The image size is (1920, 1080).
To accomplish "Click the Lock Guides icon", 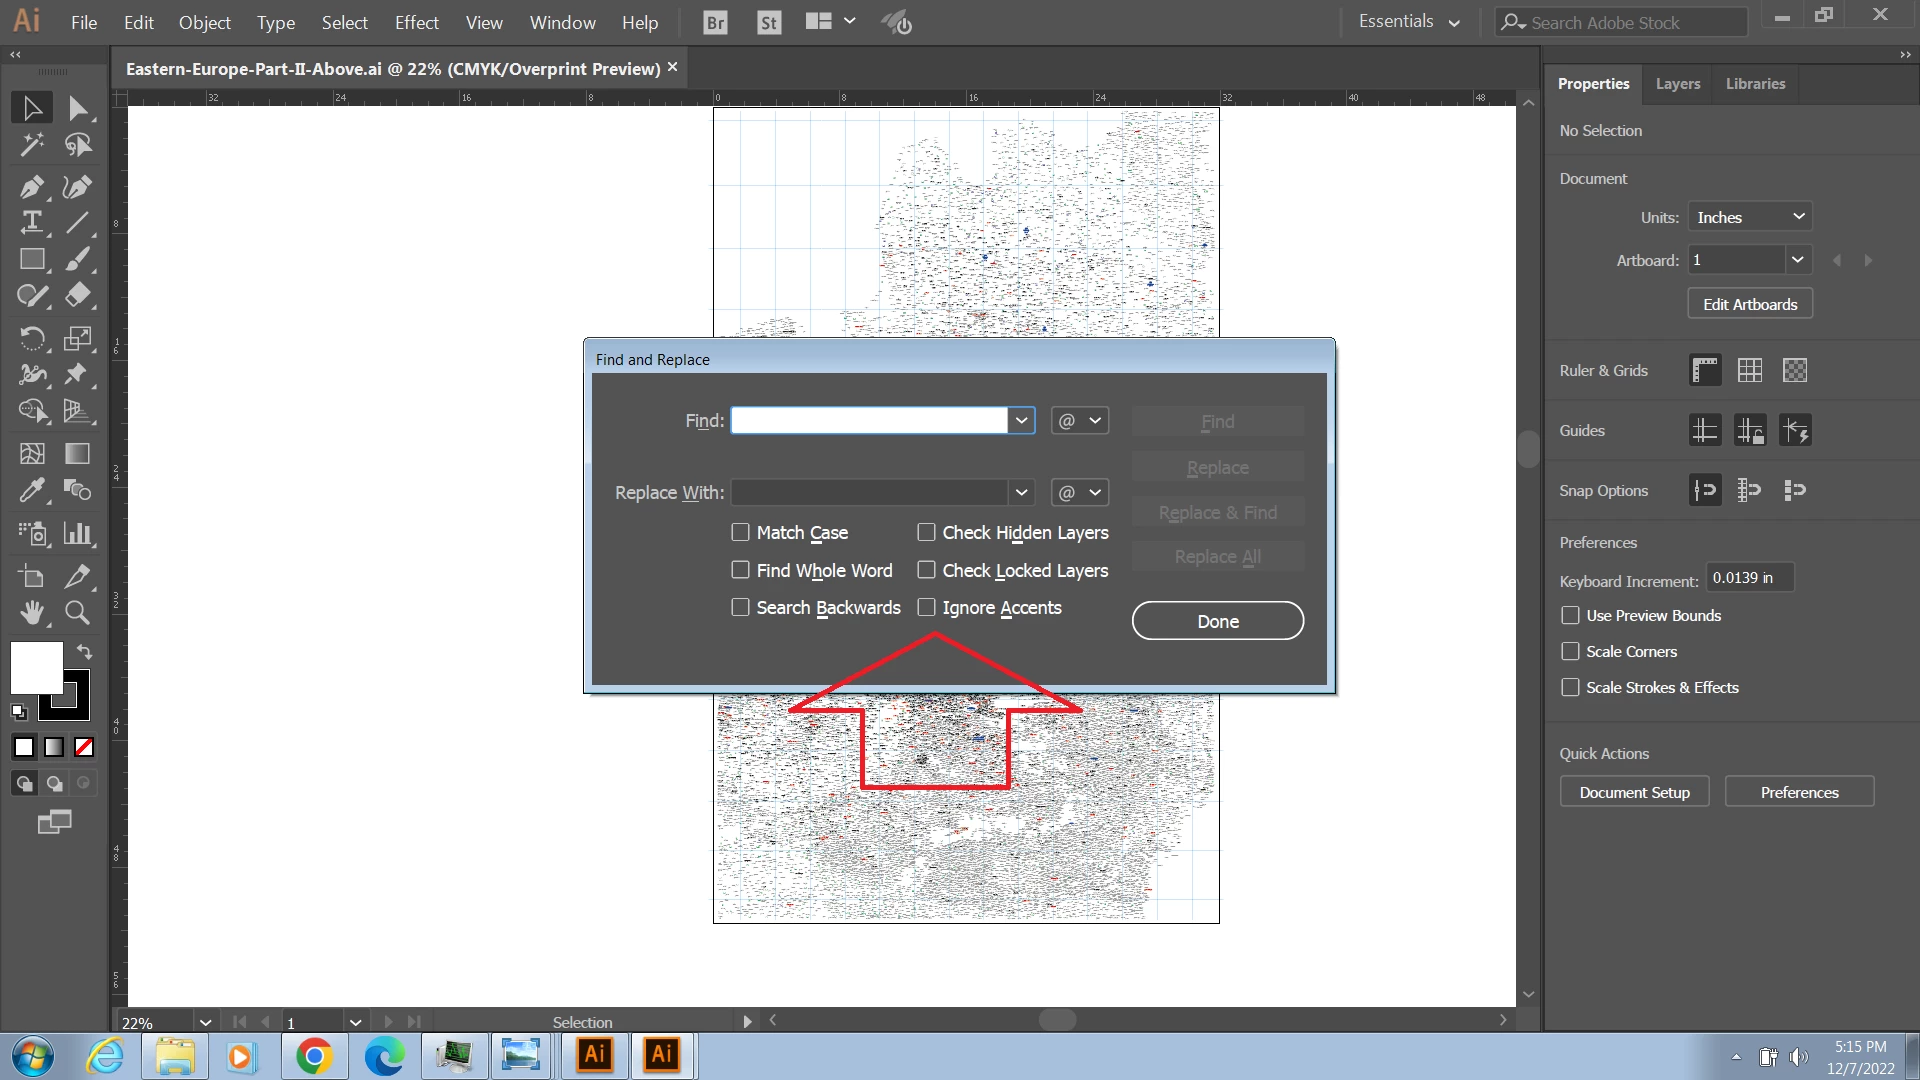I will pos(1750,431).
